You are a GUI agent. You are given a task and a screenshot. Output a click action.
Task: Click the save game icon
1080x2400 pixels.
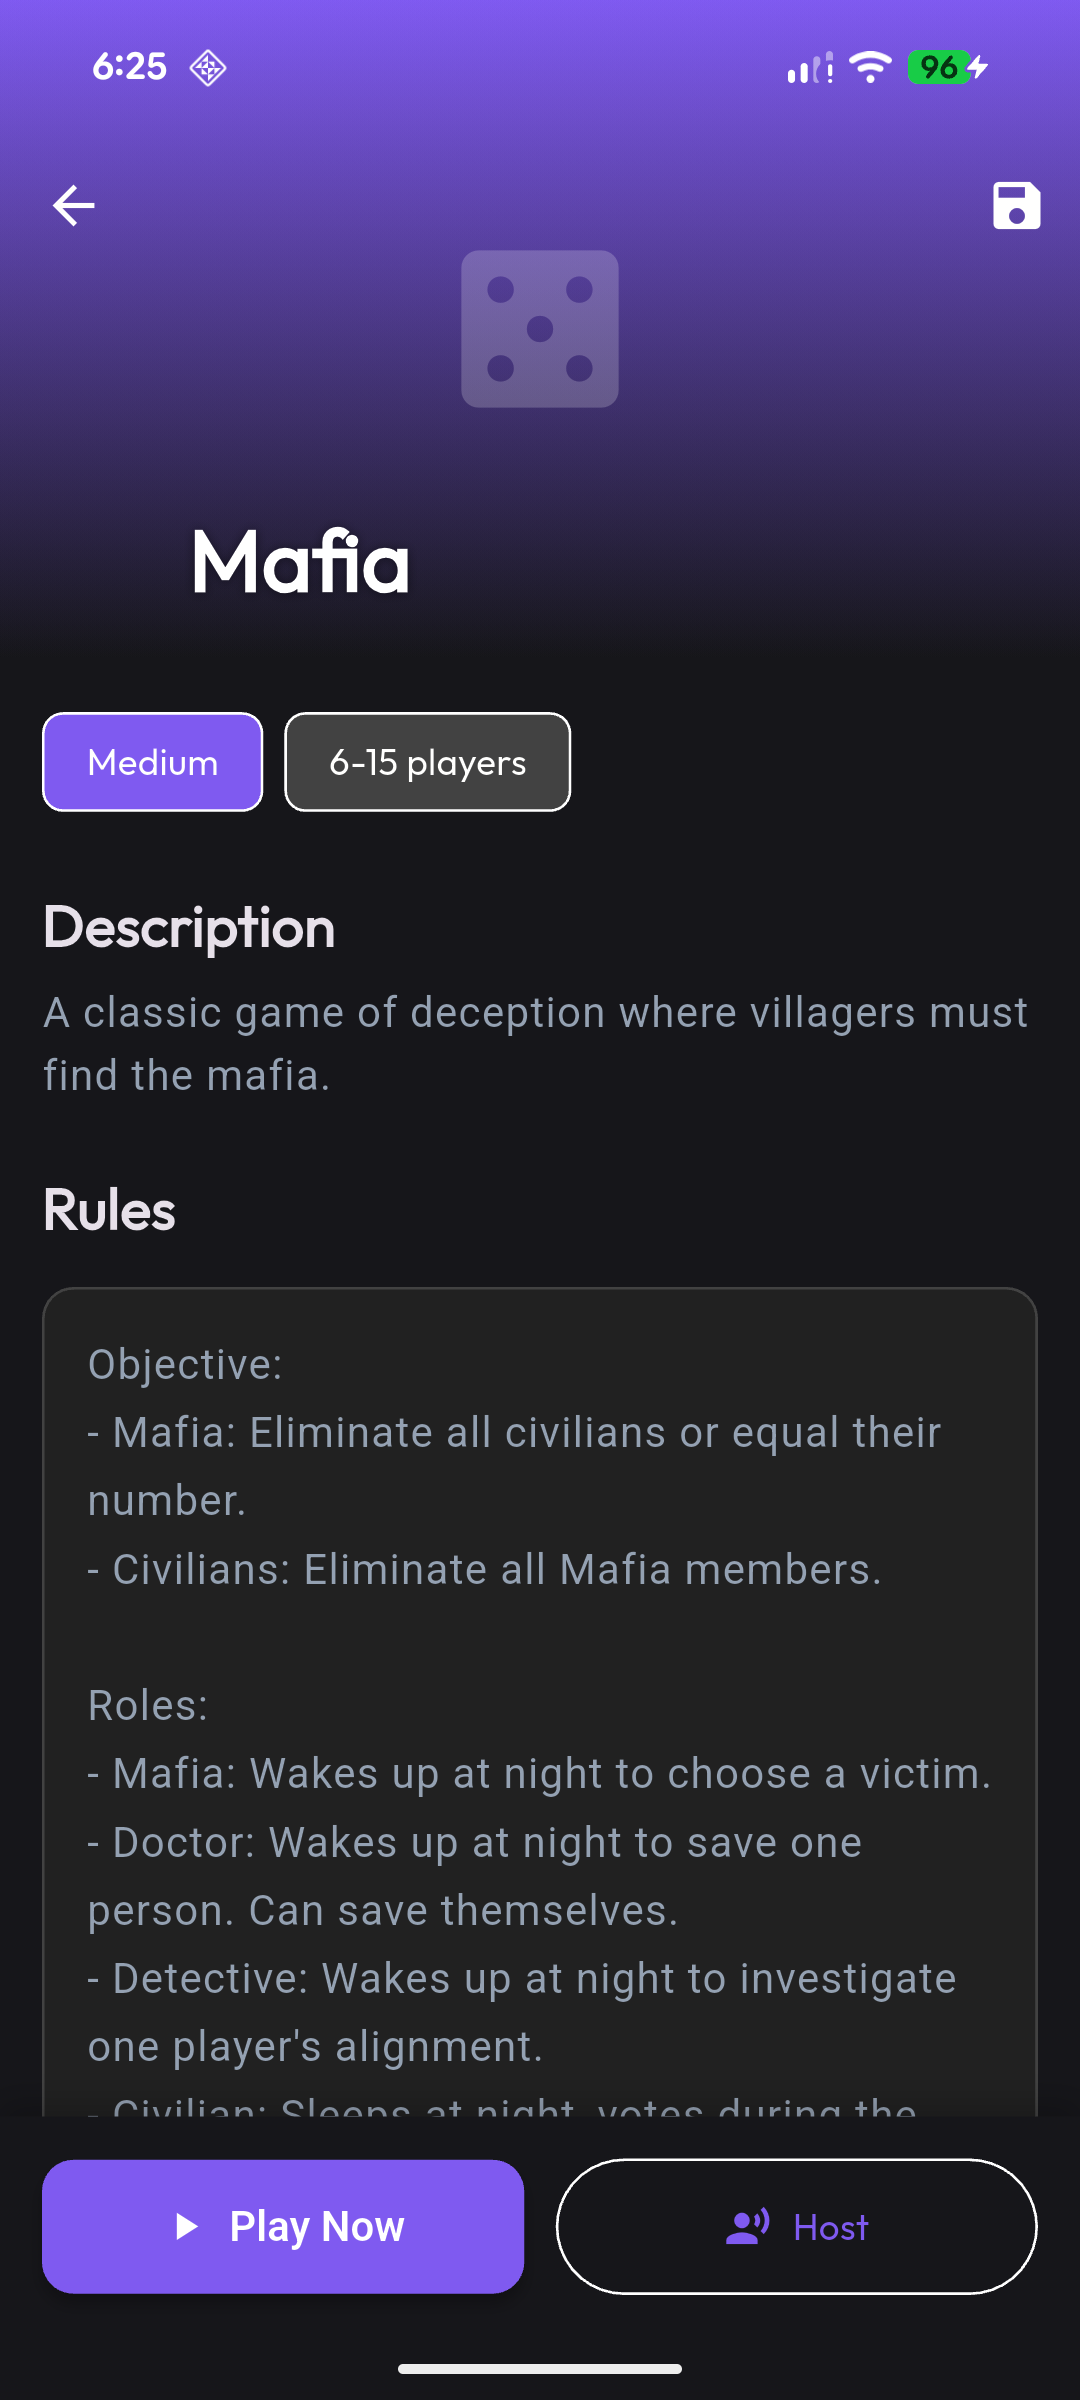[1016, 206]
